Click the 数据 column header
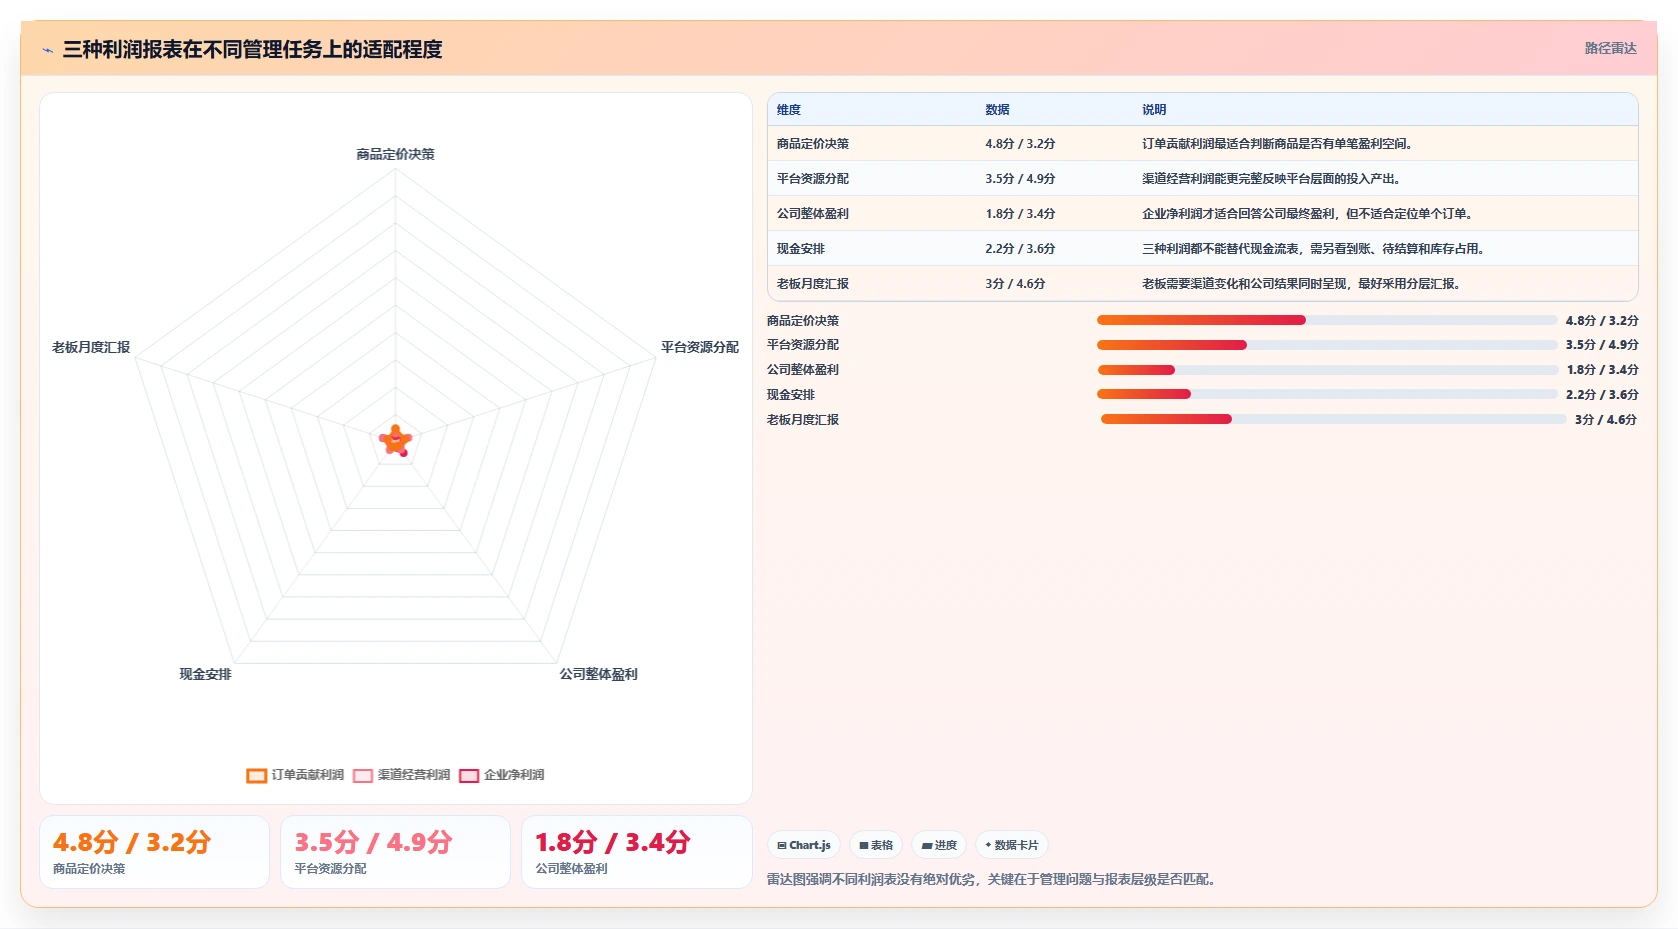 [997, 110]
